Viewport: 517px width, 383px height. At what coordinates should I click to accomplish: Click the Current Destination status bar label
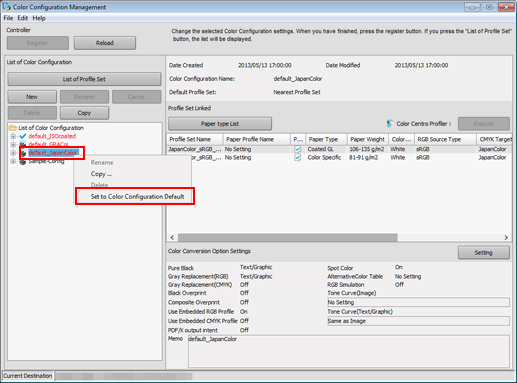[x=28, y=376]
